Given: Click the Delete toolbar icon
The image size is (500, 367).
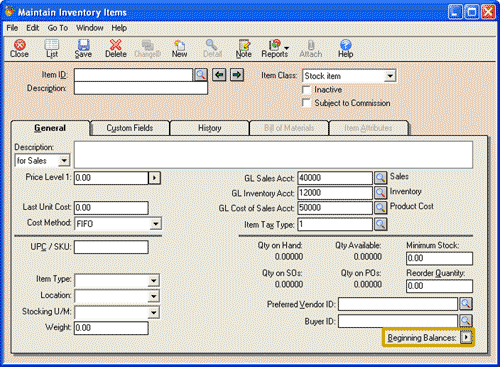Looking at the screenshot, I should tap(116, 49).
